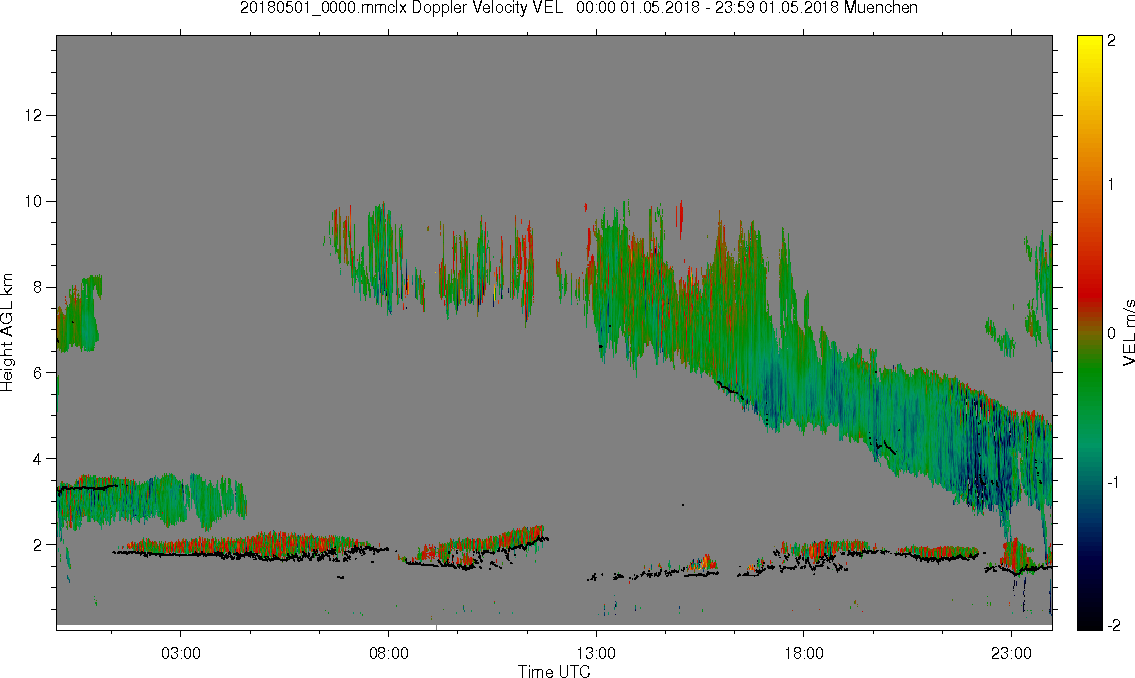Viewport: 1135px width, 678px height.
Task: Click the colorbar value 0 label
Action: tap(1111, 333)
